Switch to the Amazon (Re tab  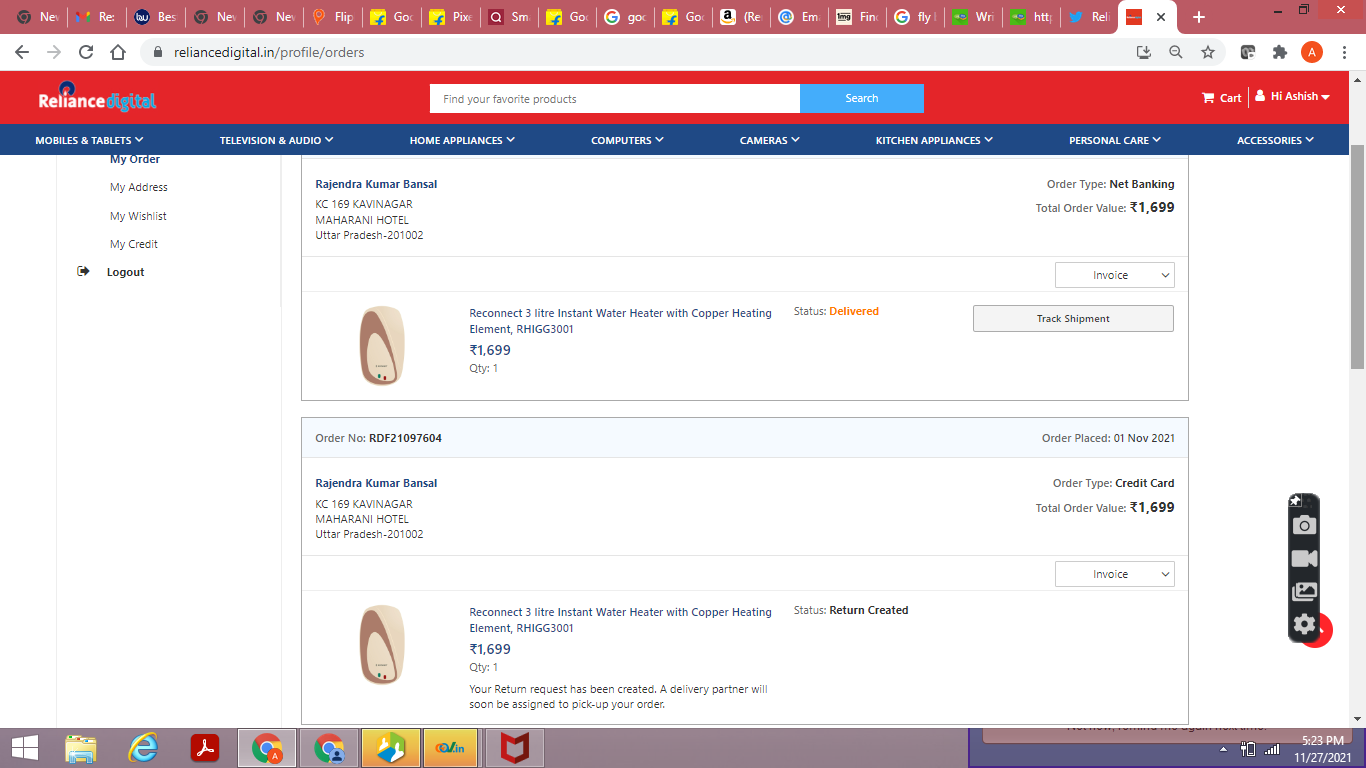click(742, 17)
